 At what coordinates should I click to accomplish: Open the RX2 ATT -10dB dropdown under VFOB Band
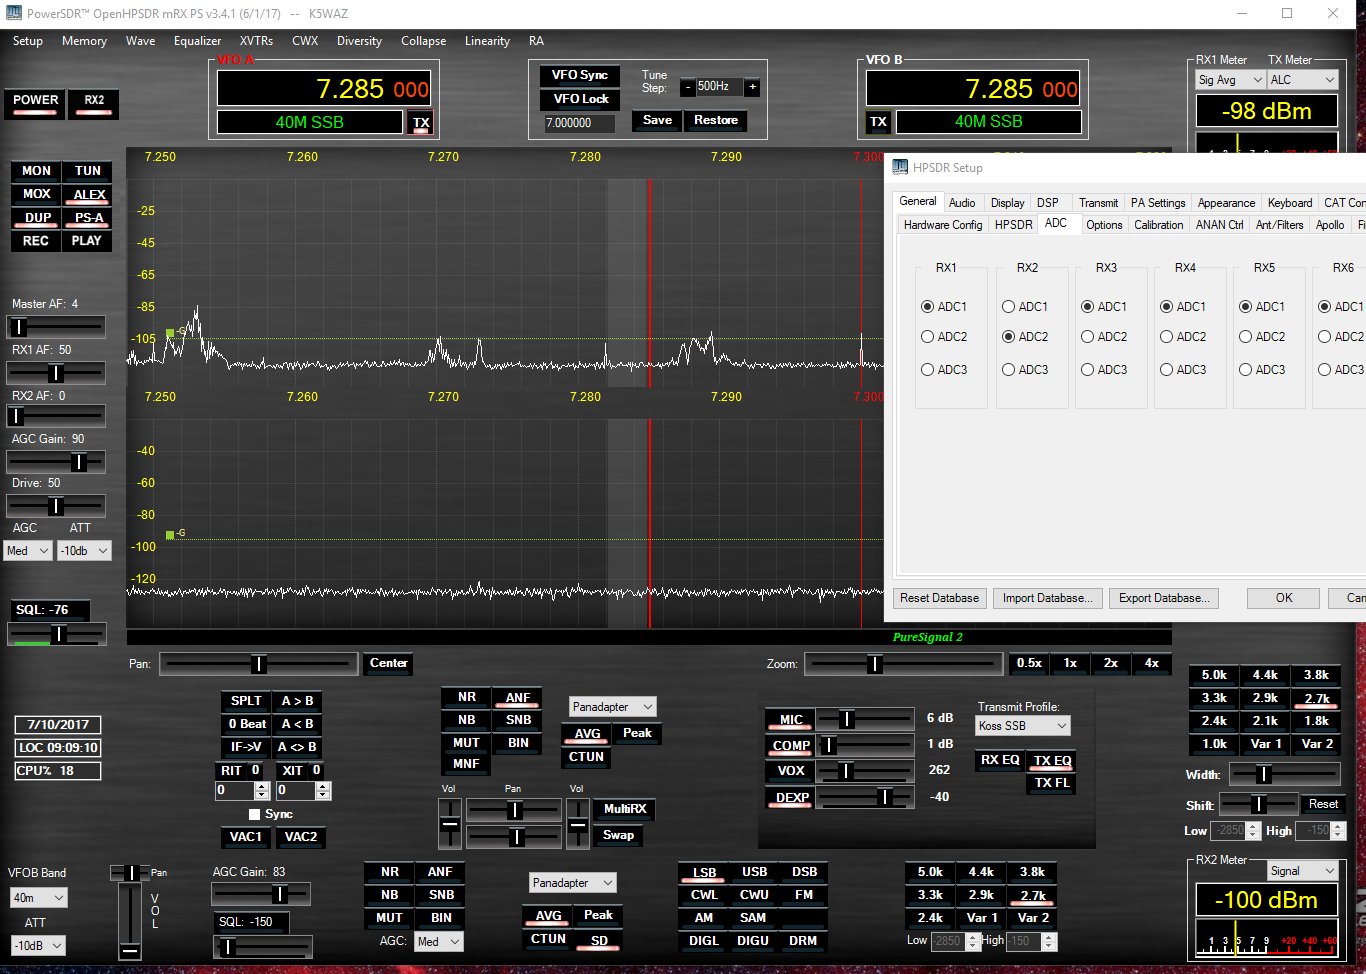pos(39,945)
